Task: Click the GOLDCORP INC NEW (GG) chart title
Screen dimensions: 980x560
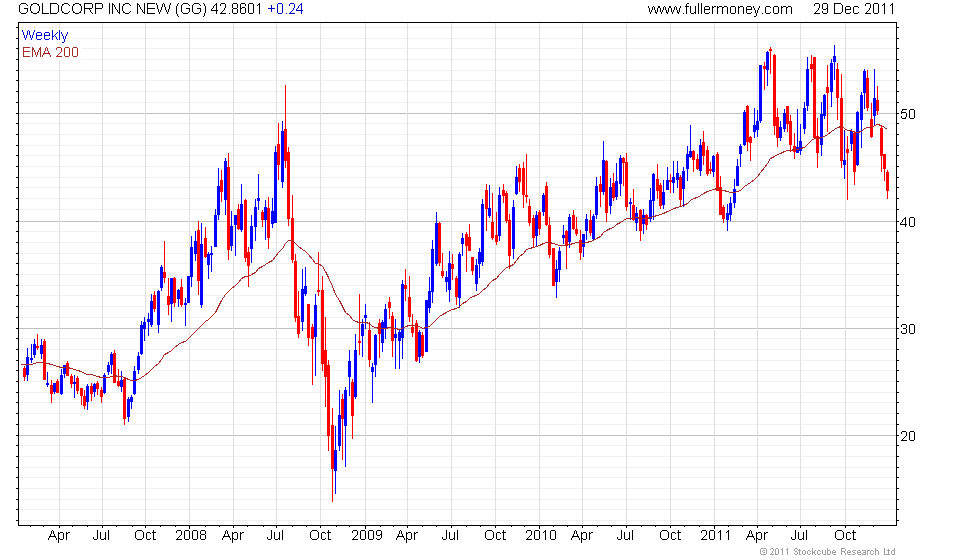Action: click(x=112, y=9)
